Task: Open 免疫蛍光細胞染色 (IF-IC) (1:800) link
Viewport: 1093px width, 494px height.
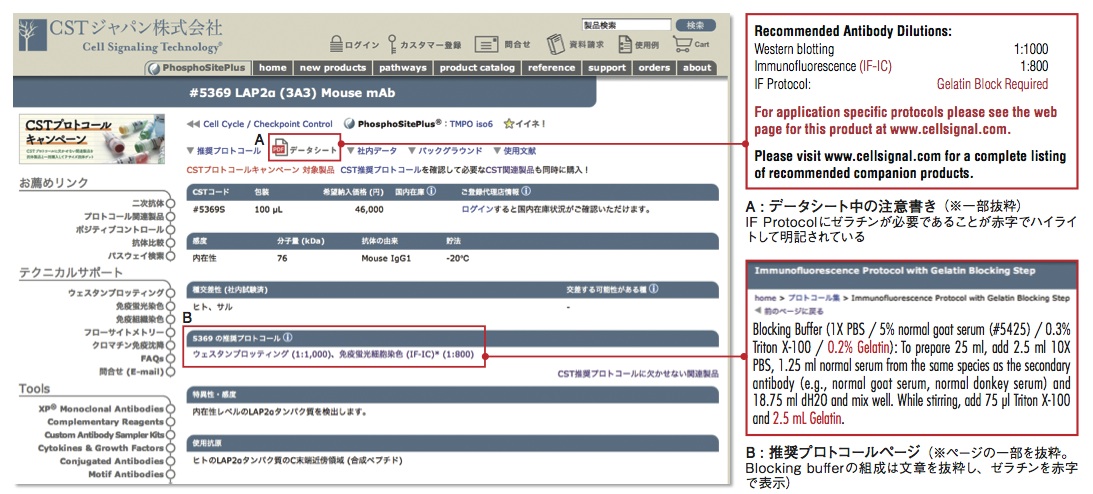Action: coord(407,355)
